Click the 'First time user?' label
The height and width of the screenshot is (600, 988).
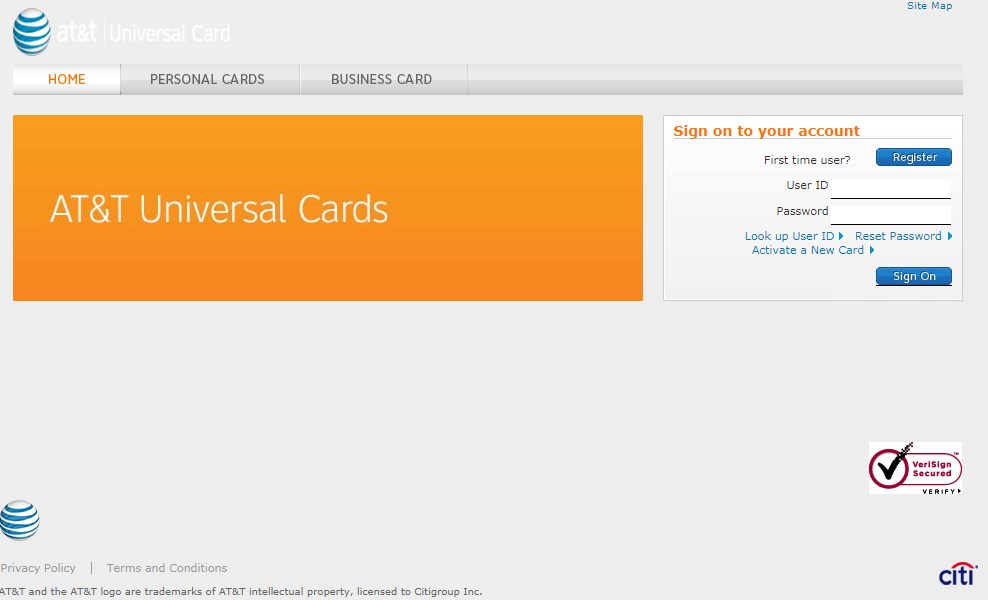pyautogui.click(x=807, y=160)
